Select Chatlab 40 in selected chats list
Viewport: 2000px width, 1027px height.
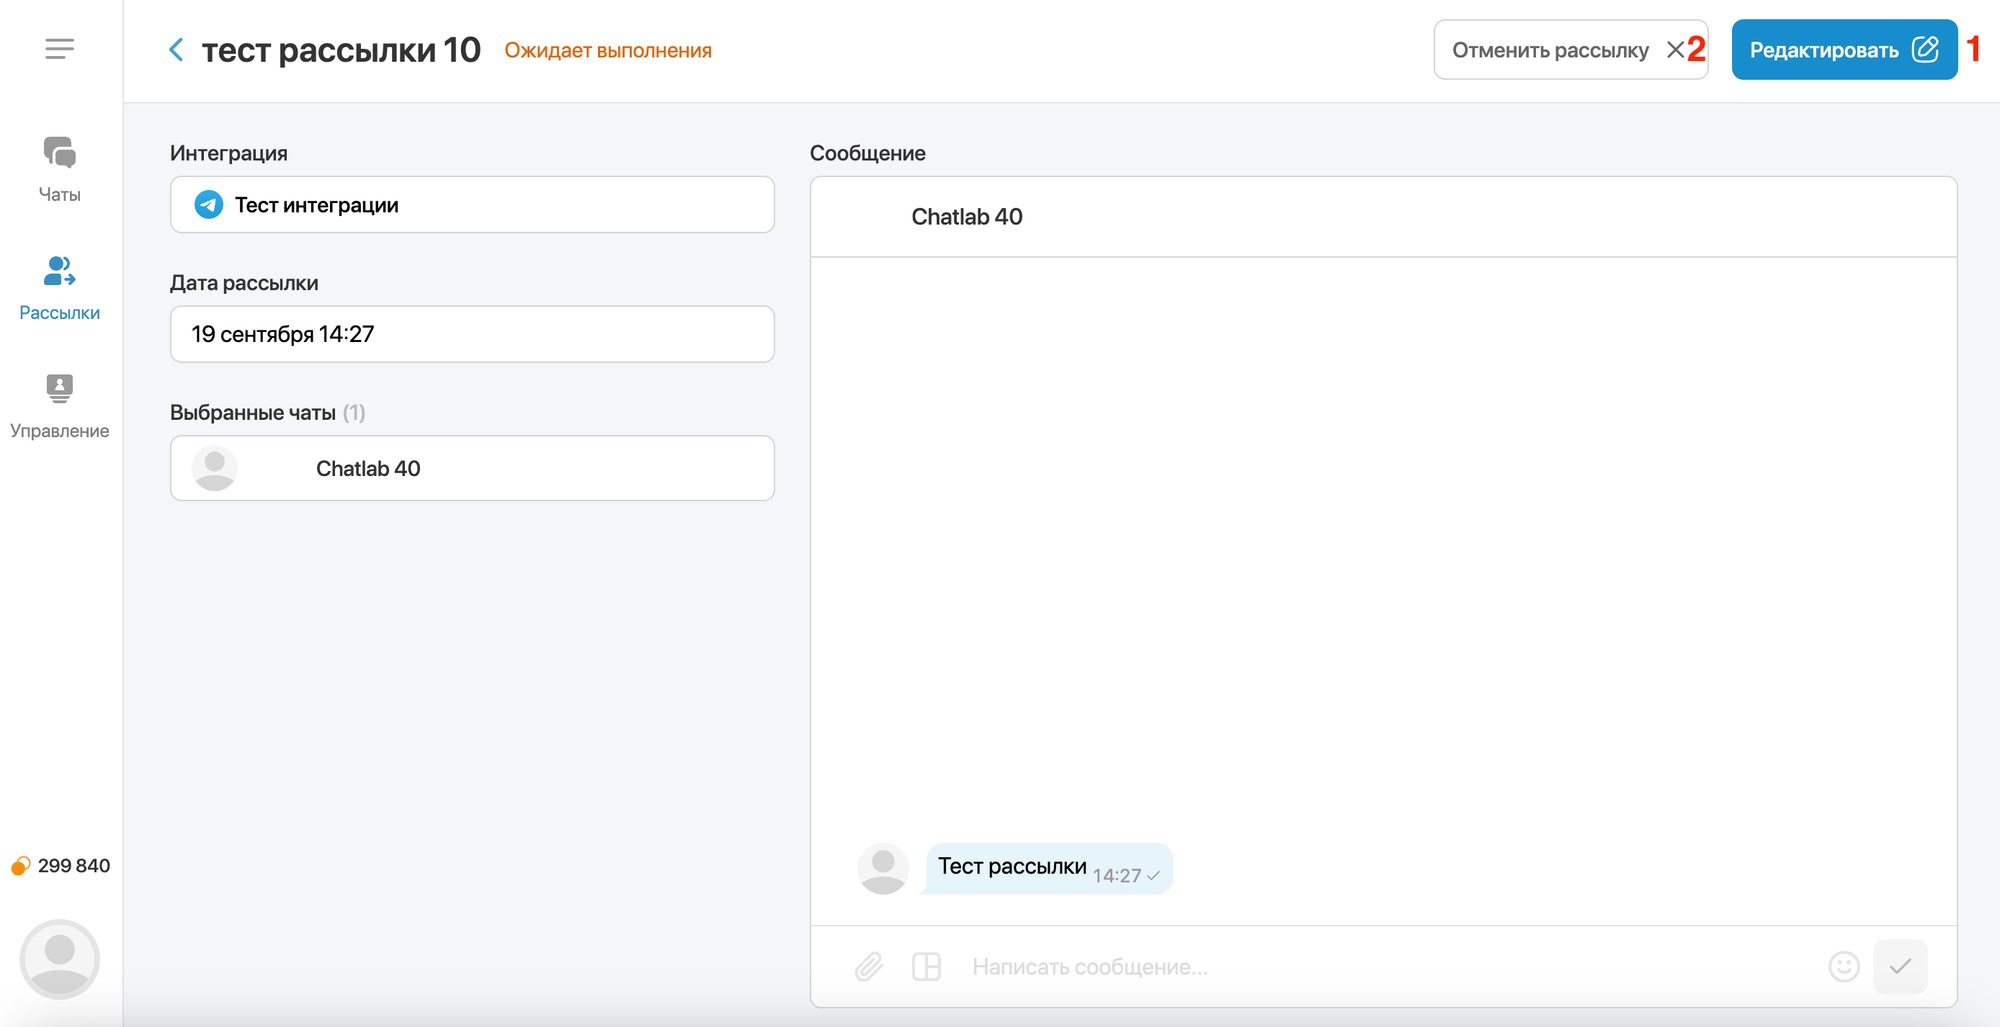[x=472, y=468]
